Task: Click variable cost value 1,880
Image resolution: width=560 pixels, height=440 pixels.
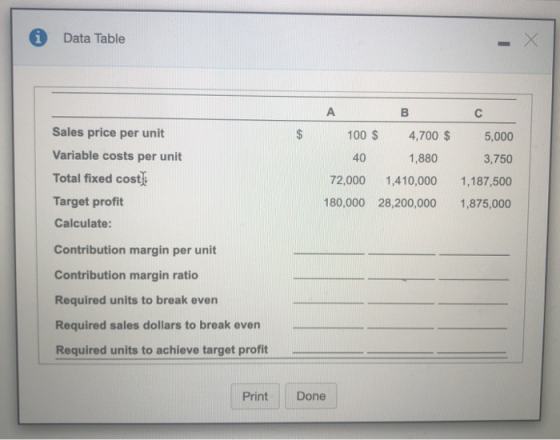Action: (423, 158)
